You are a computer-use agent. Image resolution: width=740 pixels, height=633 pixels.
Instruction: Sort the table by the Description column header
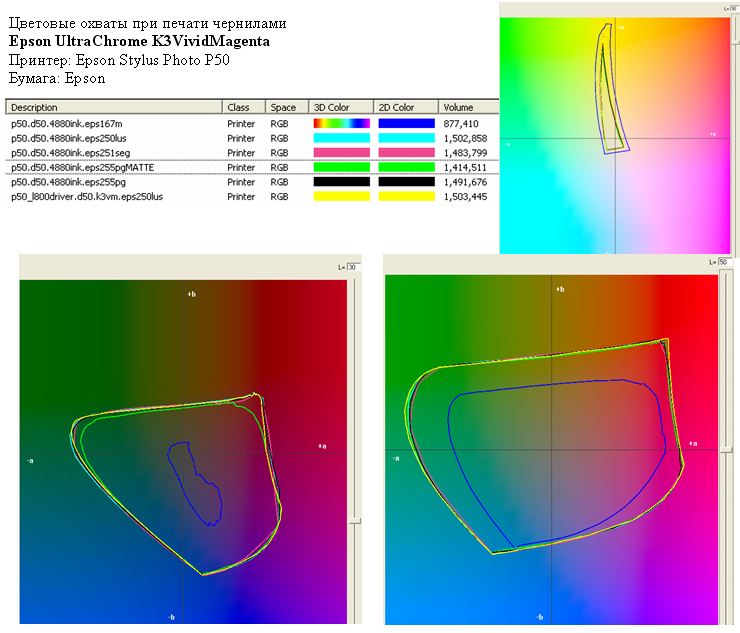114,107
